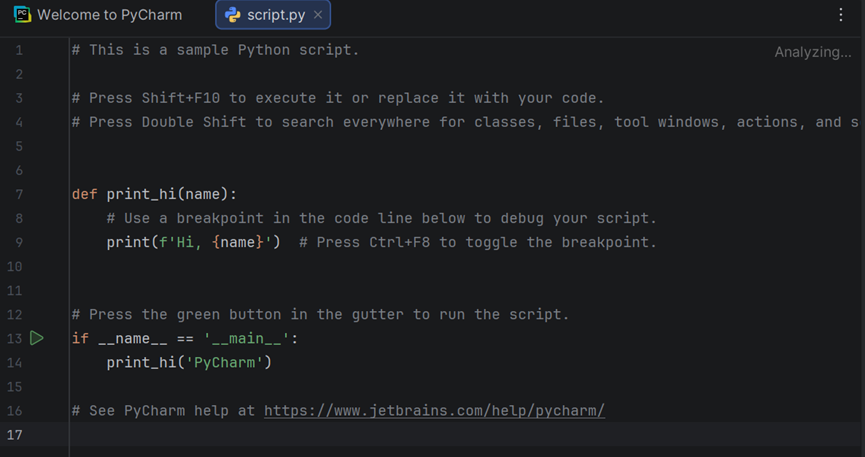This screenshot has height=457, width=865.
Task: Click the print_hi function name in definition
Action: pyautogui.click(x=141, y=194)
